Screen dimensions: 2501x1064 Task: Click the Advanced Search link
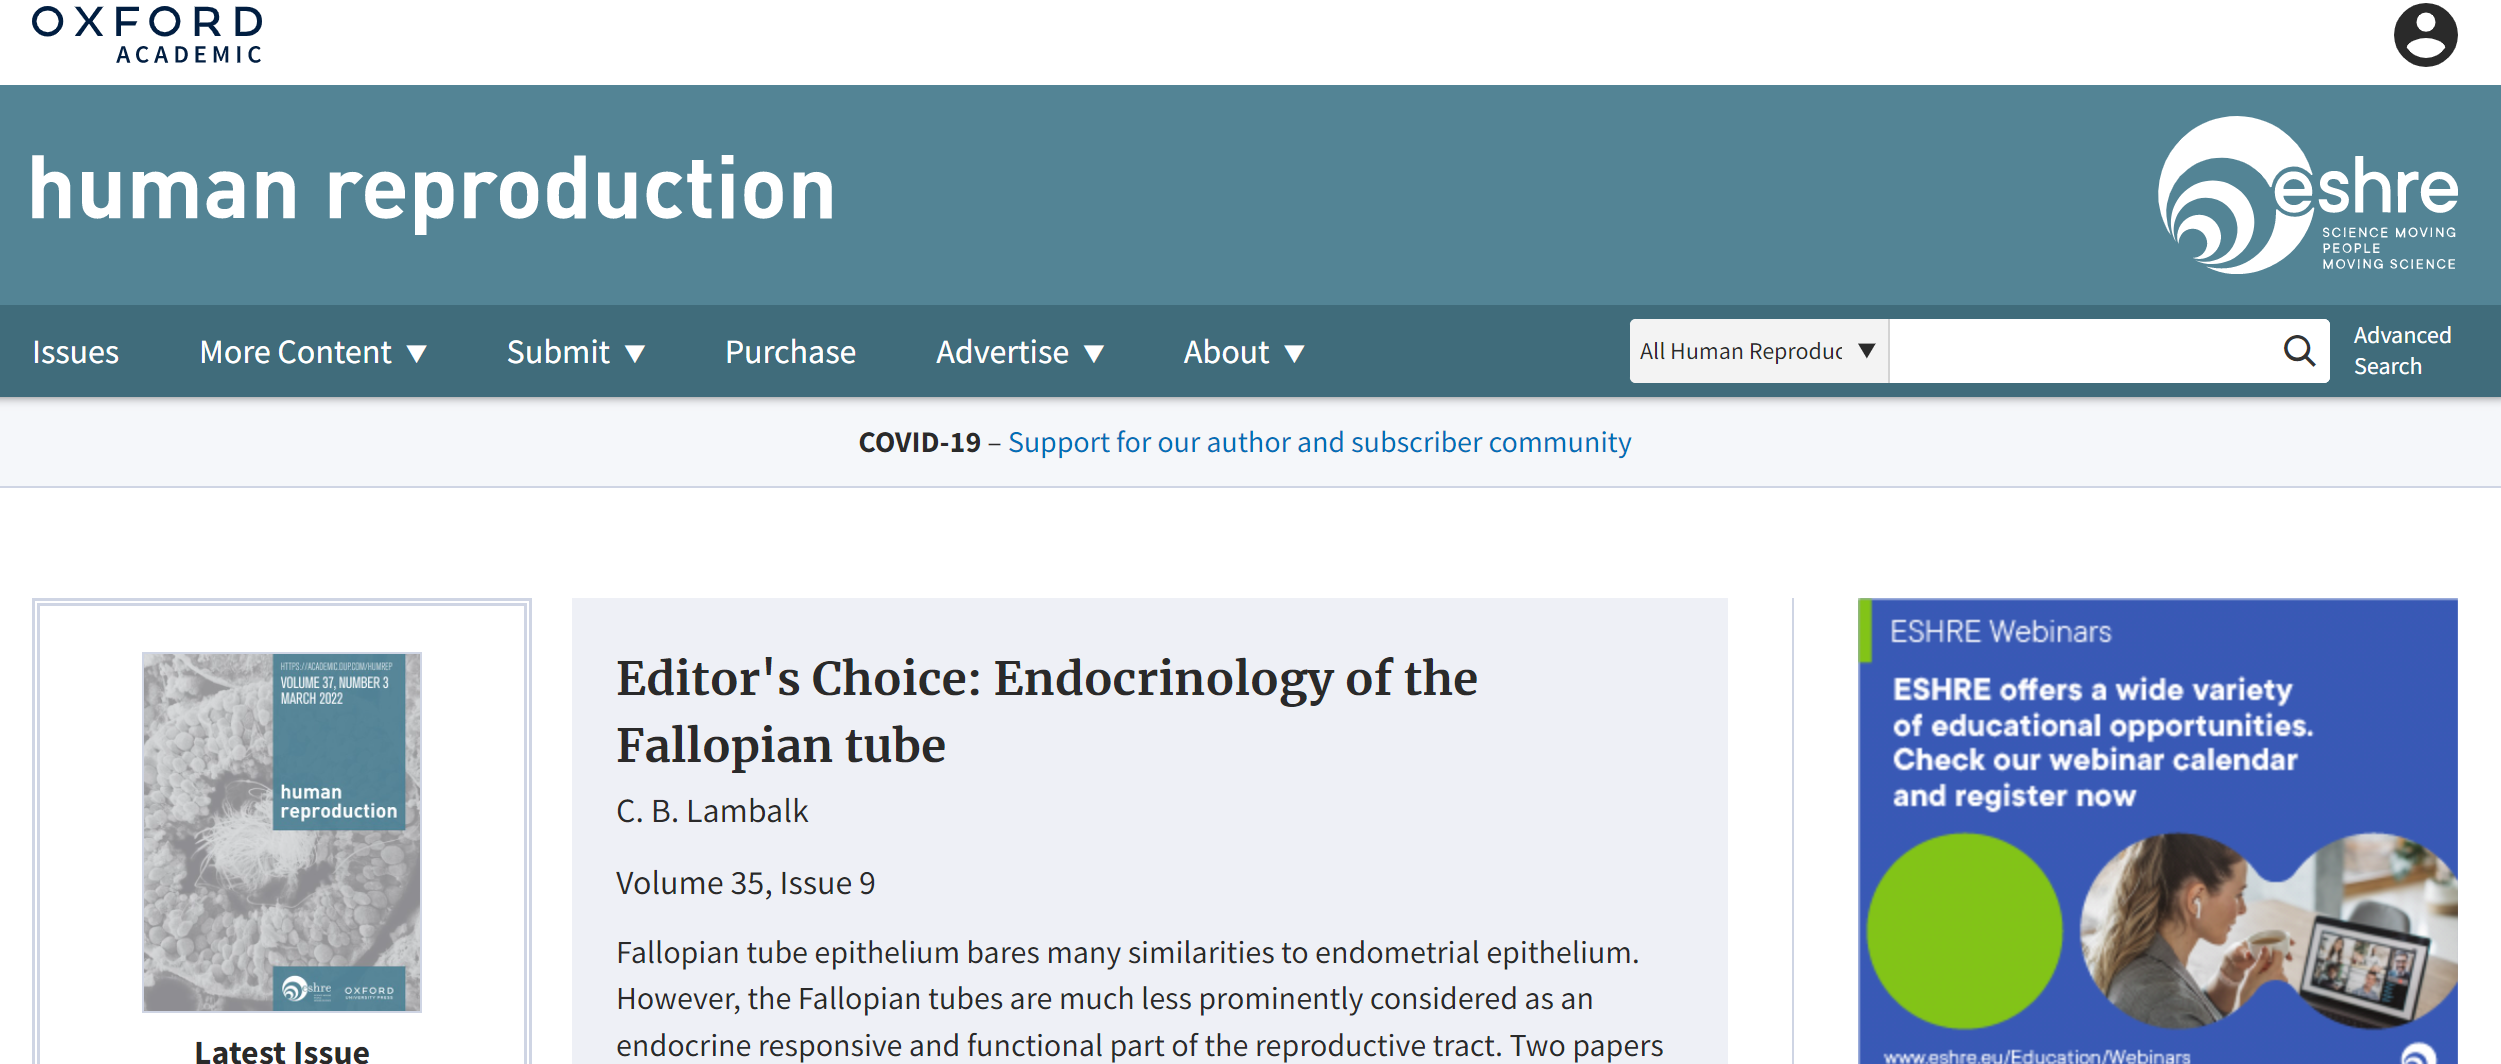click(2402, 350)
